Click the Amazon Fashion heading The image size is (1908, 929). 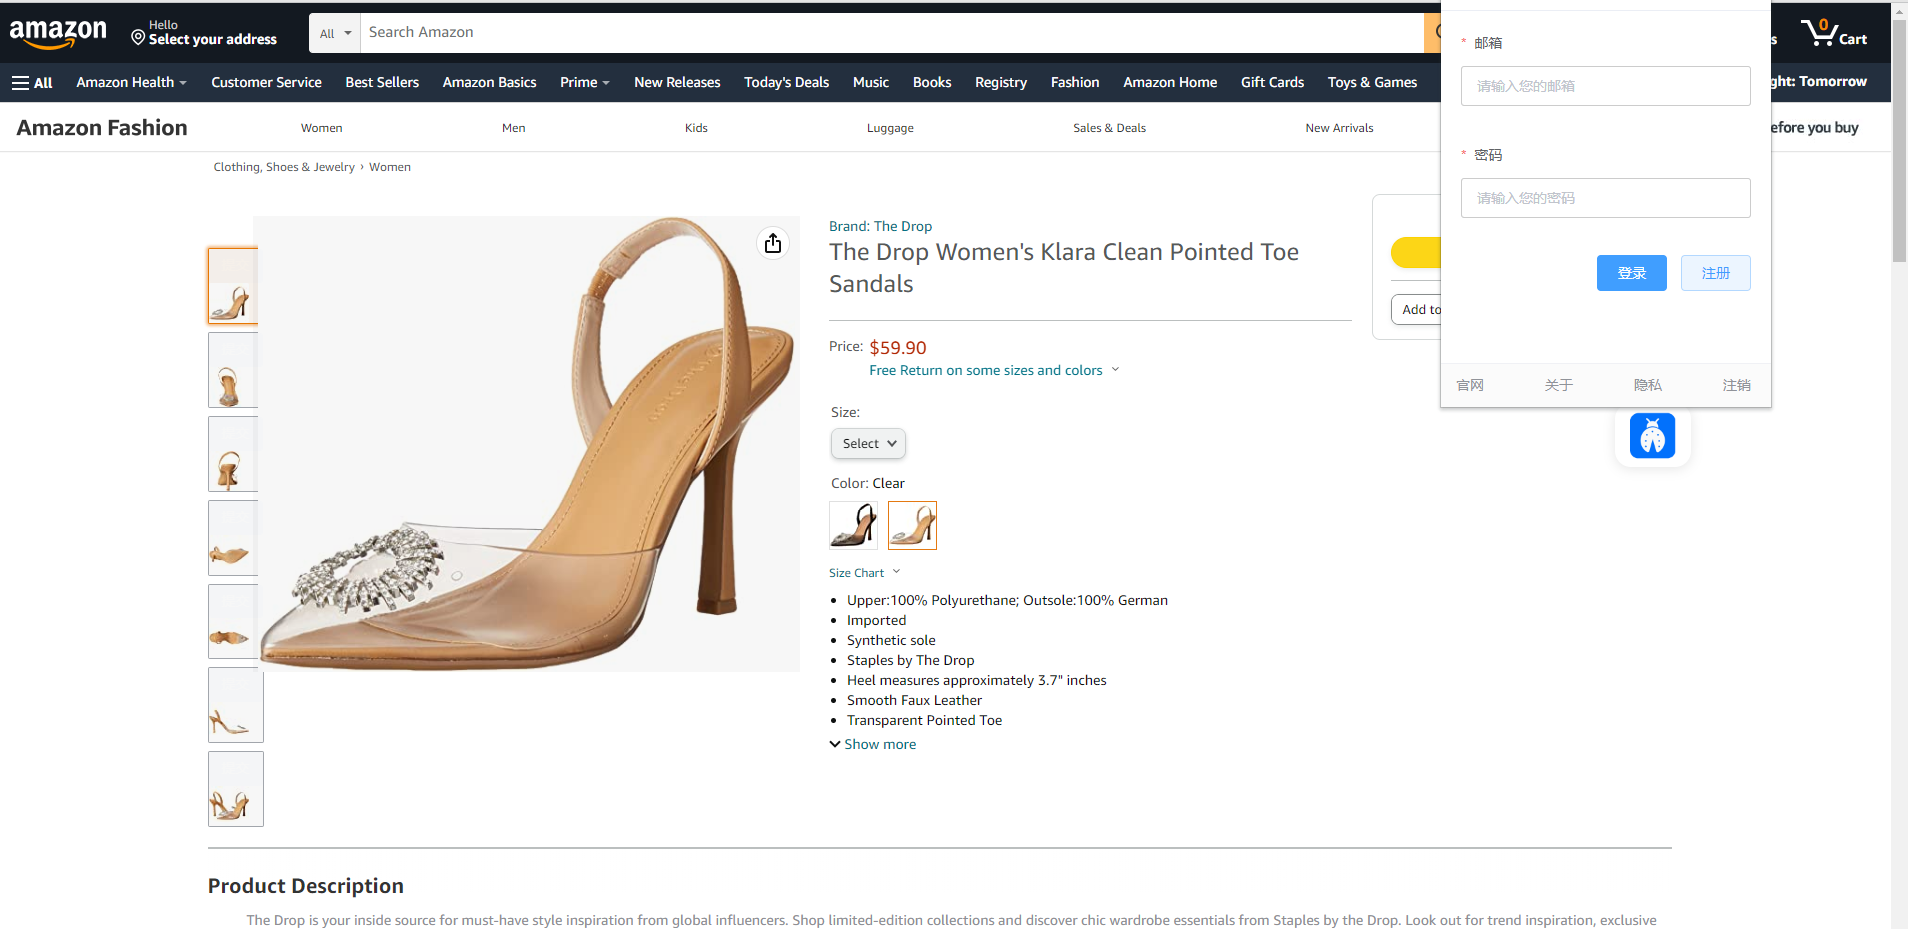click(102, 128)
